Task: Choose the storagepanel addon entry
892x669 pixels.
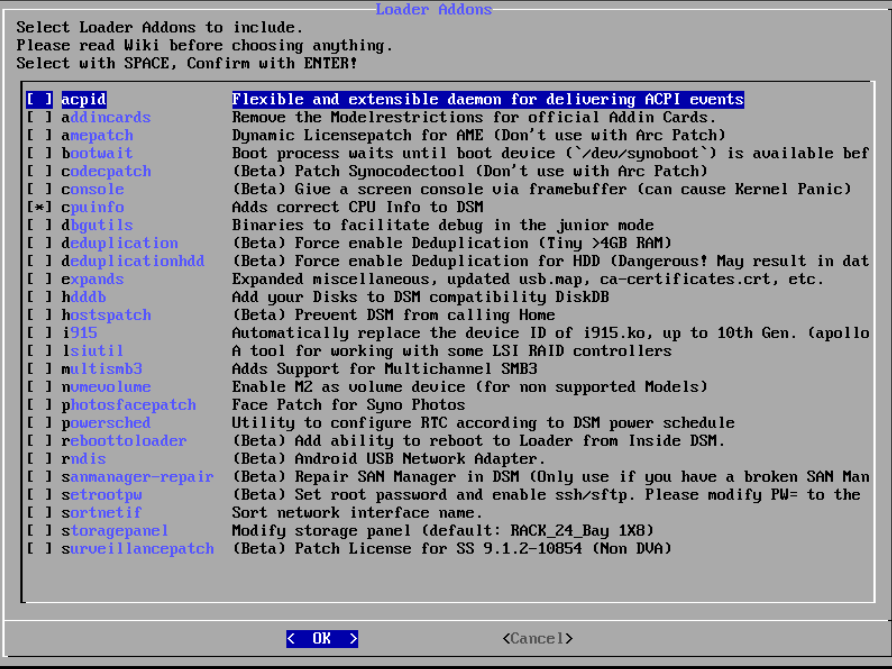Action: click(x=114, y=532)
